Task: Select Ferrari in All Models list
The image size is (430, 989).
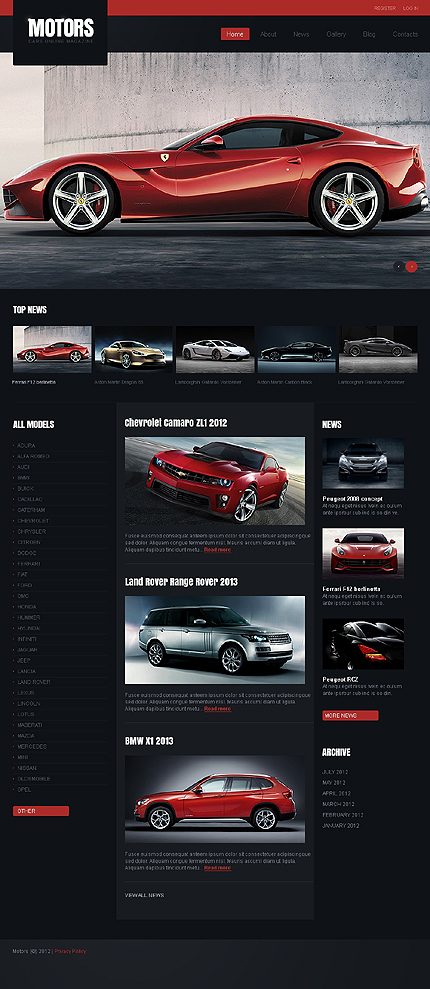Action: (29, 563)
